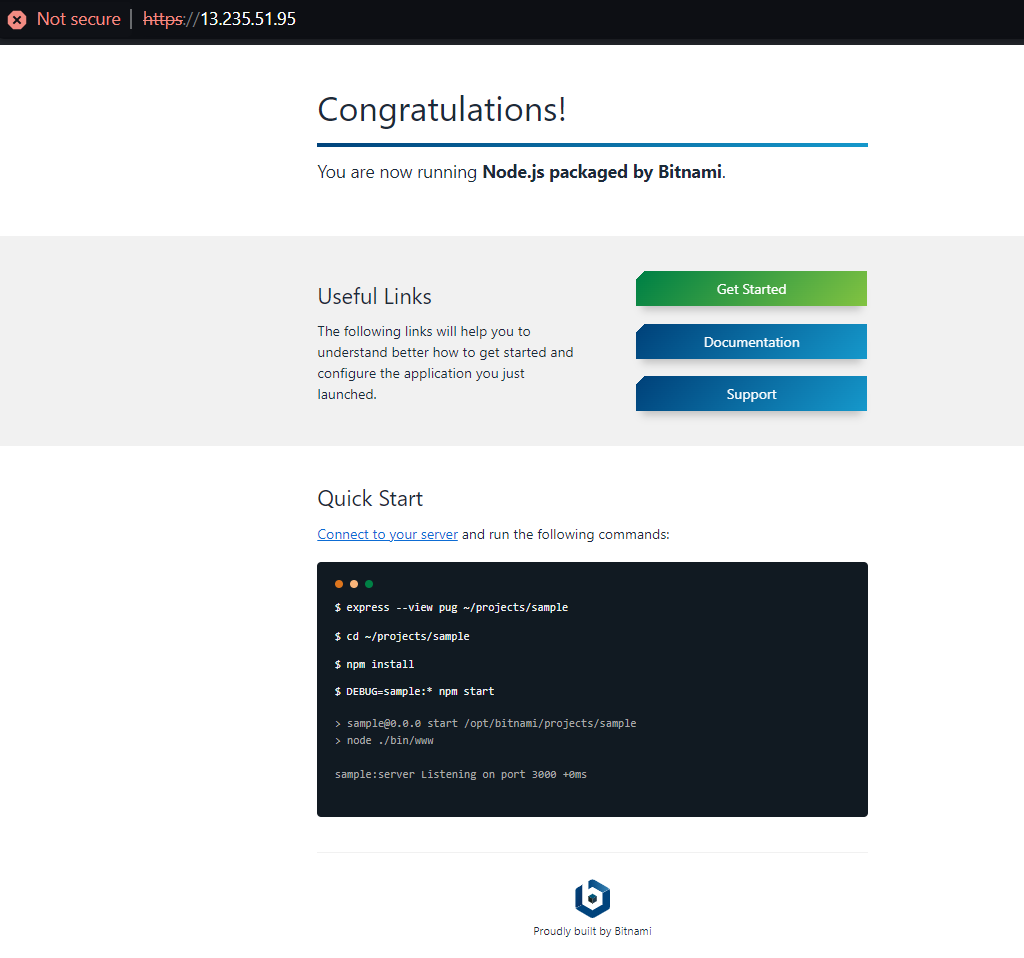1024x958 pixels.
Task: Click the Bitnami logo in footer
Action: point(592,898)
